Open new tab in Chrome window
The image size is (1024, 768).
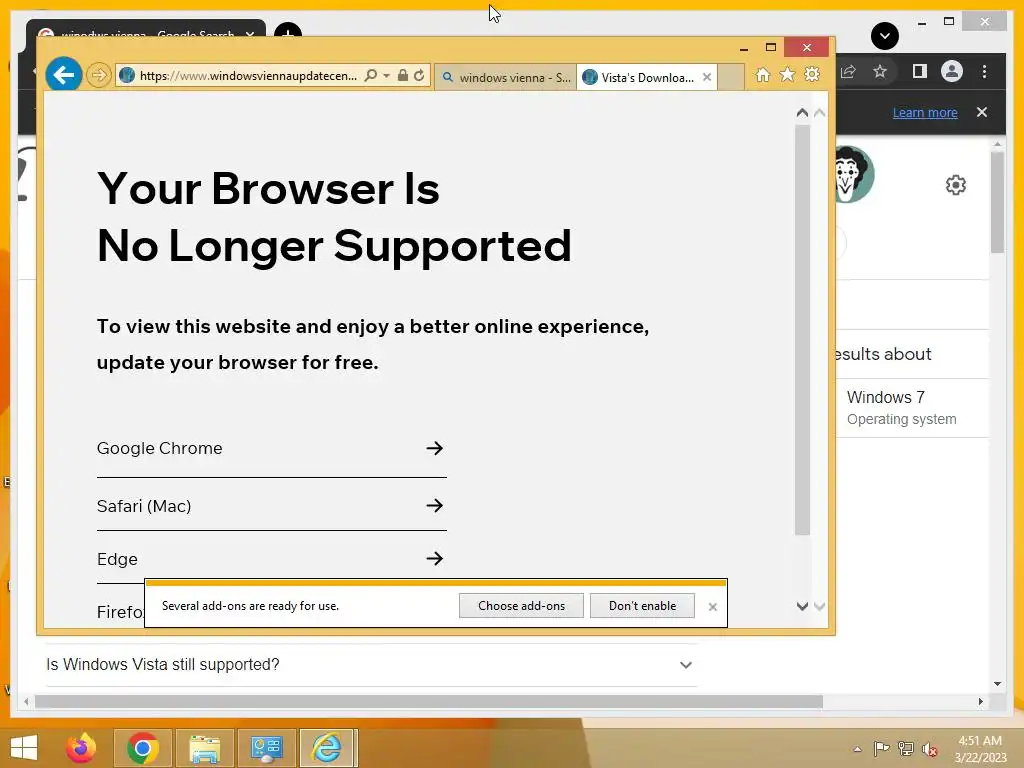pyautogui.click(x=288, y=31)
